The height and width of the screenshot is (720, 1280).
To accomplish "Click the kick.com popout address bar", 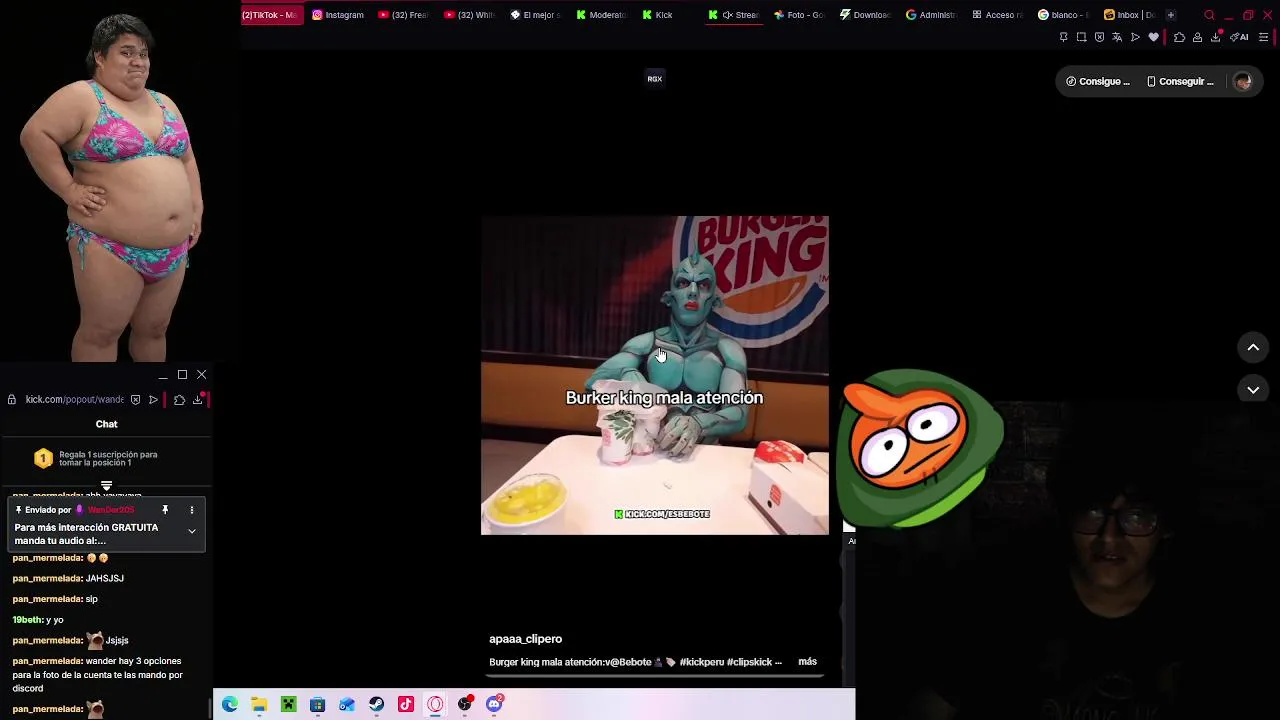I will point(74,400).
